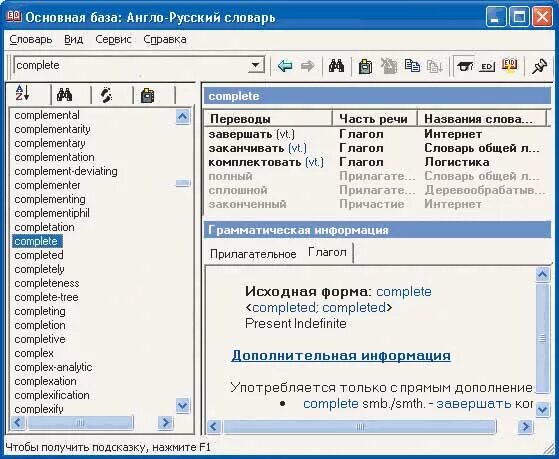559x459 pixels.
Task: Click word list vertical scrollbar thumb
Action: 183,183
